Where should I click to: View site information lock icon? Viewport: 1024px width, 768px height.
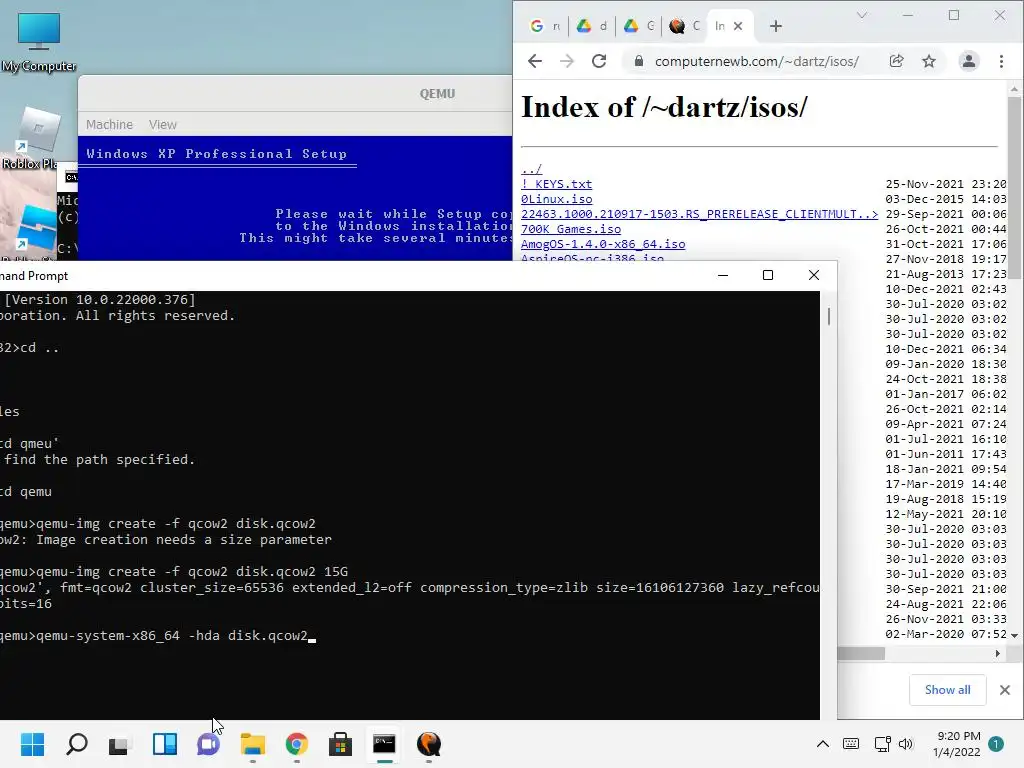click(x=639, y=61)
